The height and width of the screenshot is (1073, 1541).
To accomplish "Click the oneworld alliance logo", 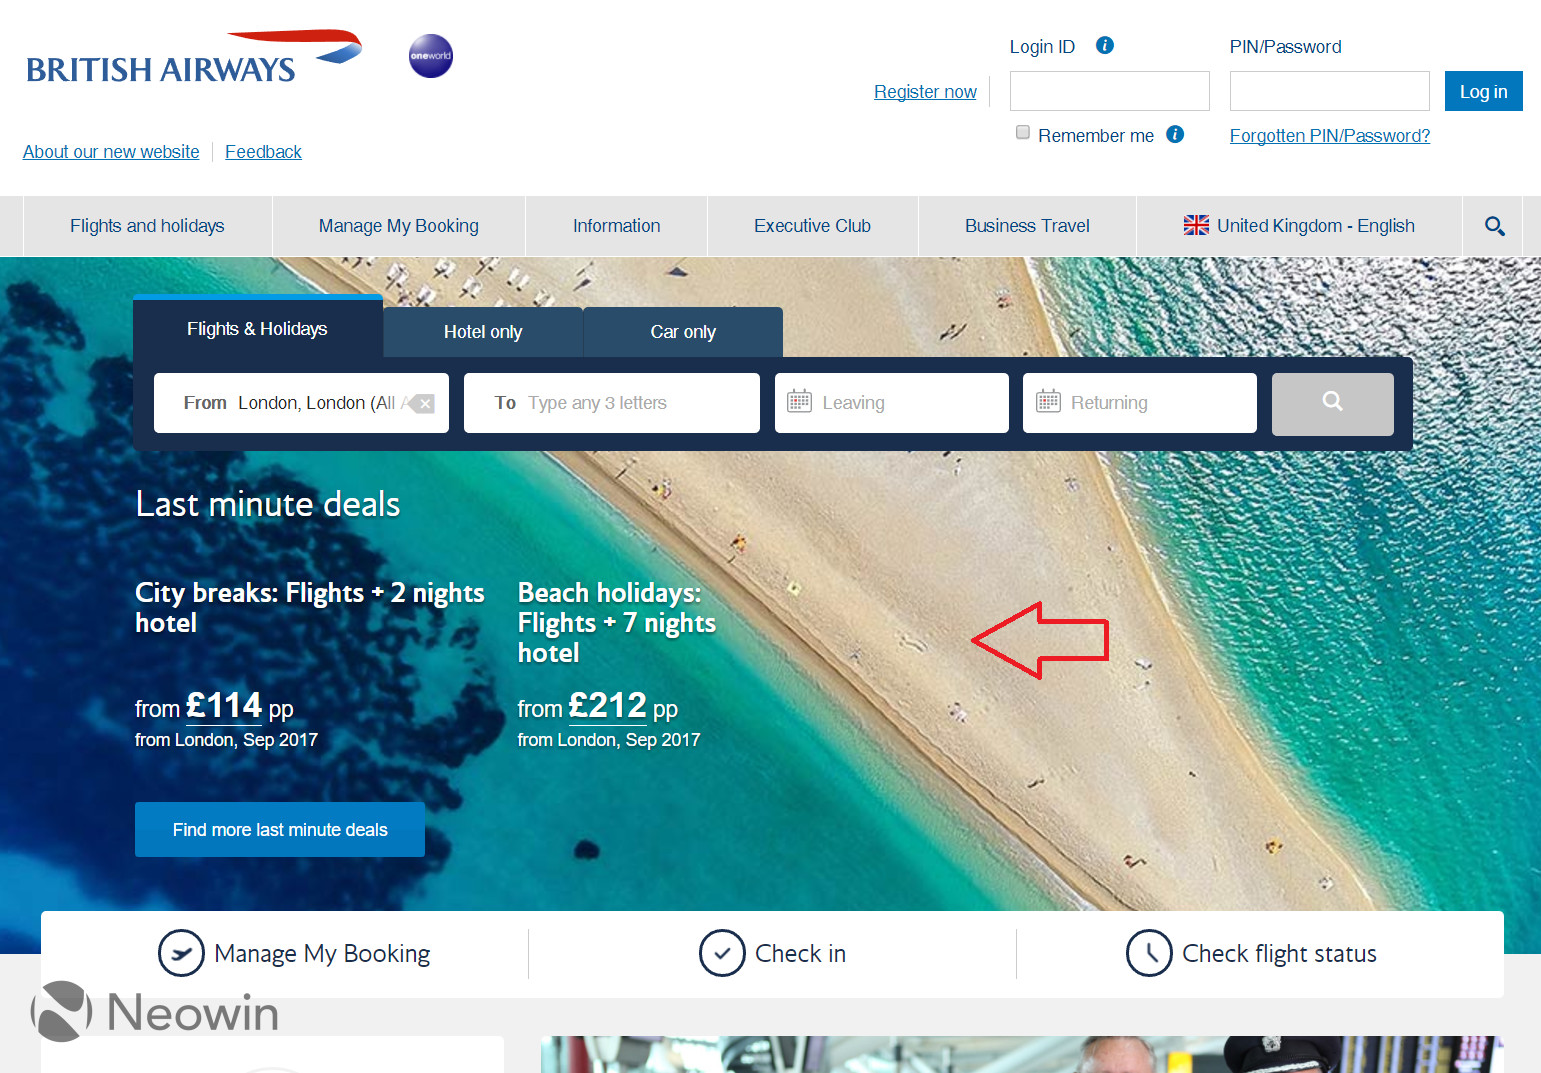I will point(431,56).
